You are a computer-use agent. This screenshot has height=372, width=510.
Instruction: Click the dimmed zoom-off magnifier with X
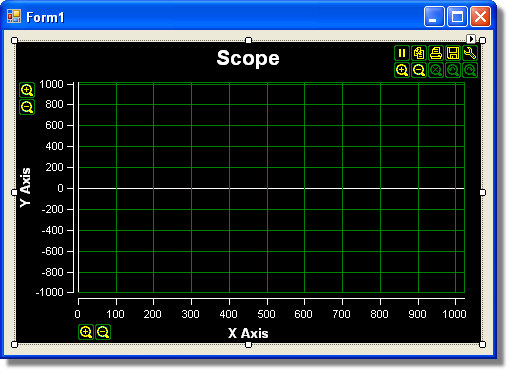[x=436, y=70]
